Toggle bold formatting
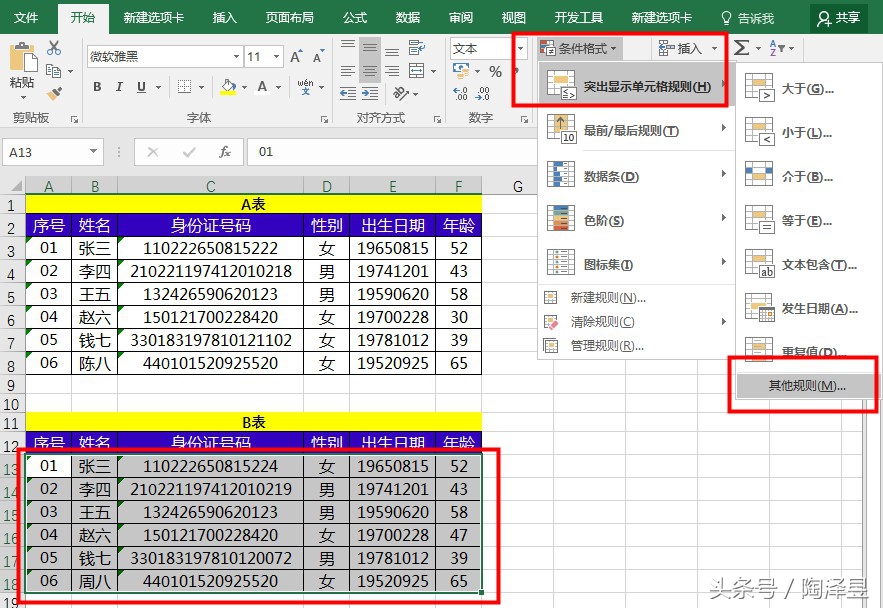Image resolution: width=883 pixels, height=608 pixels. pyautogui.click(x=97, y=88)
